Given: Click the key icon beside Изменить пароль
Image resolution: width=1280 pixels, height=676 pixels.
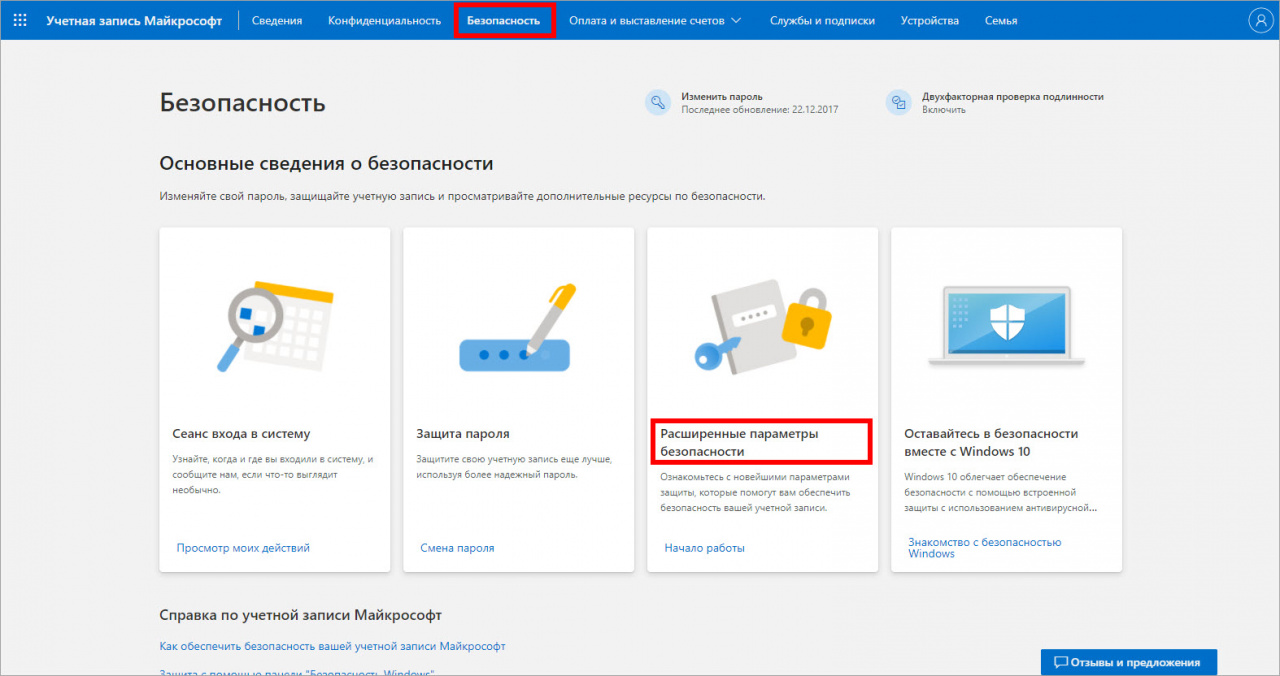Looking at the screenshot, I should 657,102.
